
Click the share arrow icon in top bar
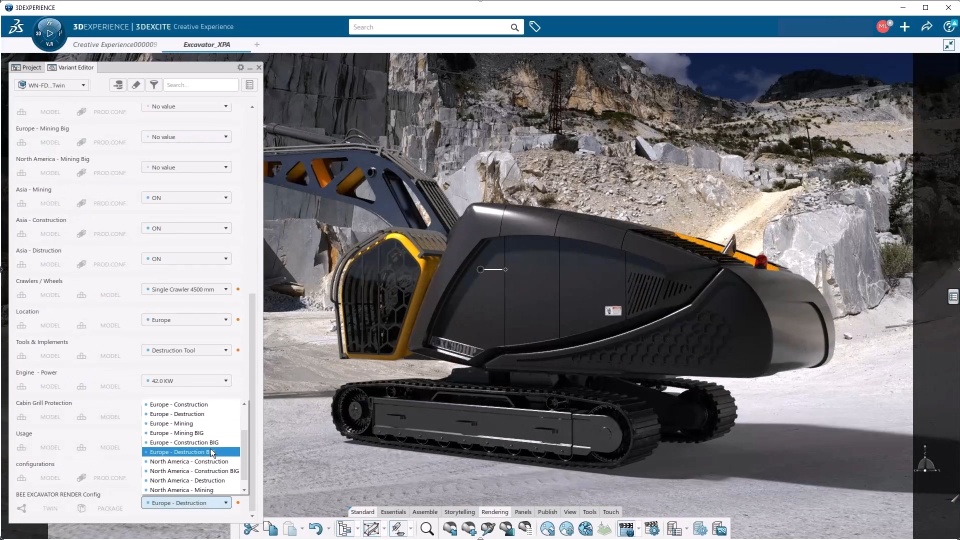[926, 27]
